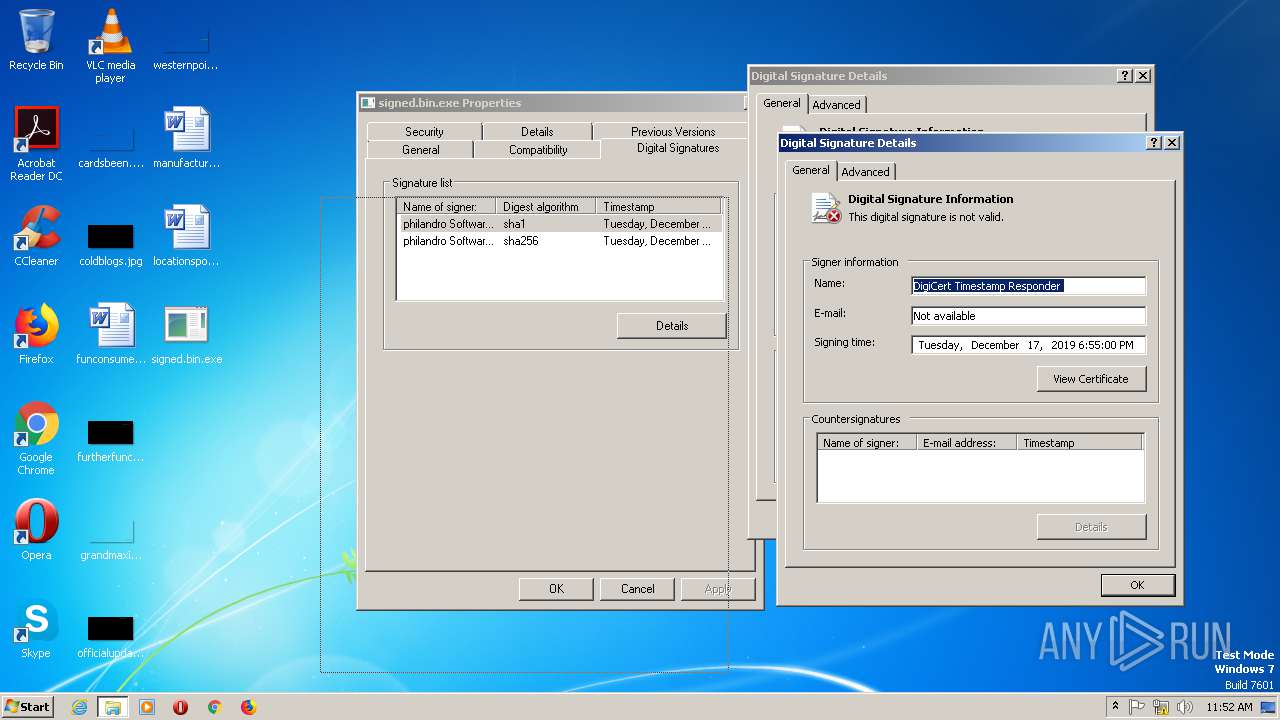Launch CCleaner desktop shortcut

click(x=36, y=236)
